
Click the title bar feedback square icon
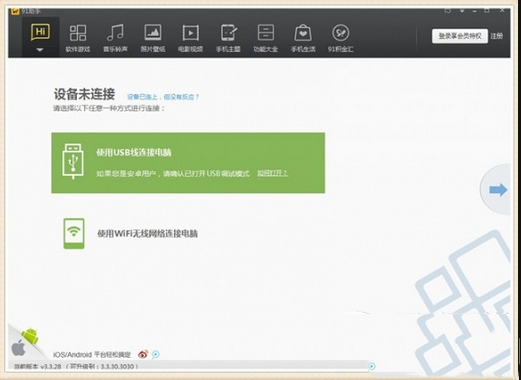(448, 11)
